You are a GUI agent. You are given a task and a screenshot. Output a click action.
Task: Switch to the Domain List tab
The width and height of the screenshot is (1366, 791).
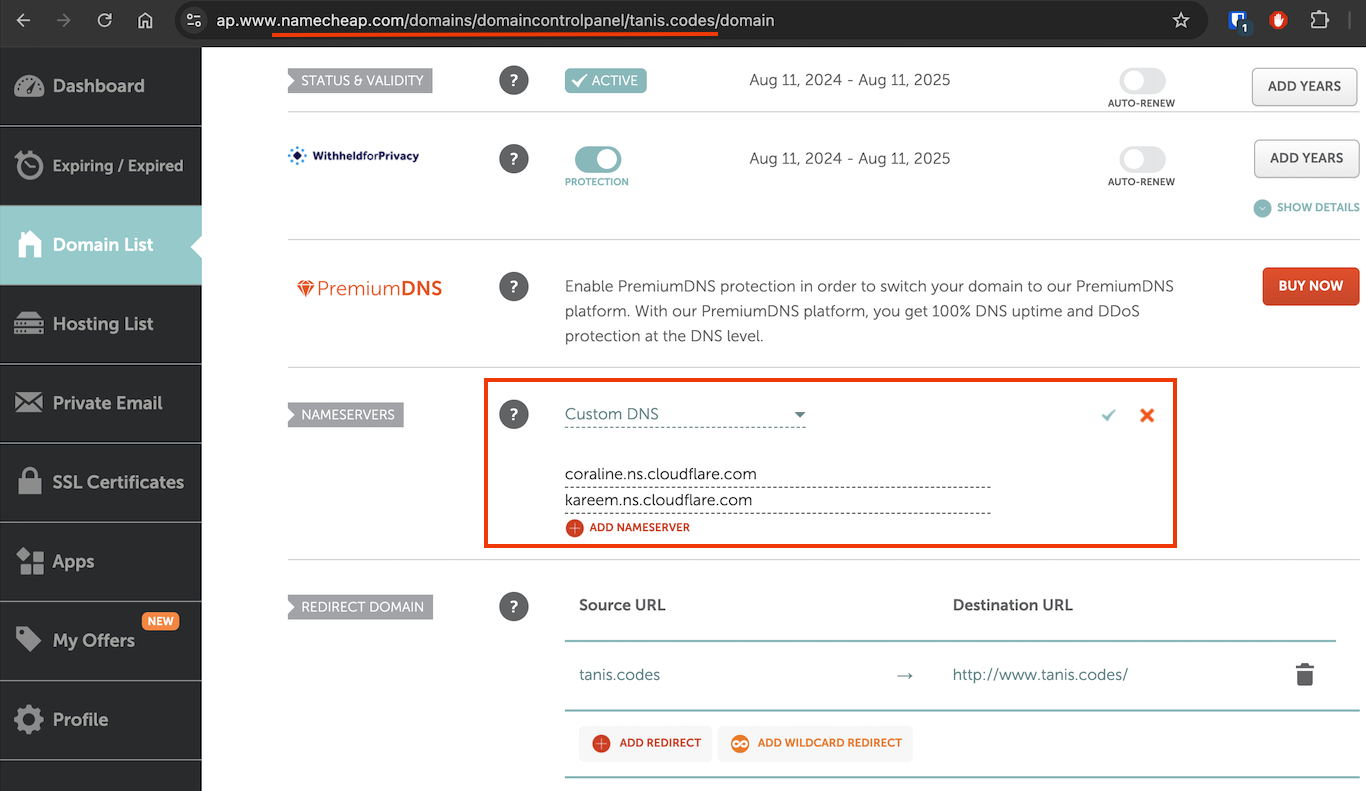coord(101,244)
